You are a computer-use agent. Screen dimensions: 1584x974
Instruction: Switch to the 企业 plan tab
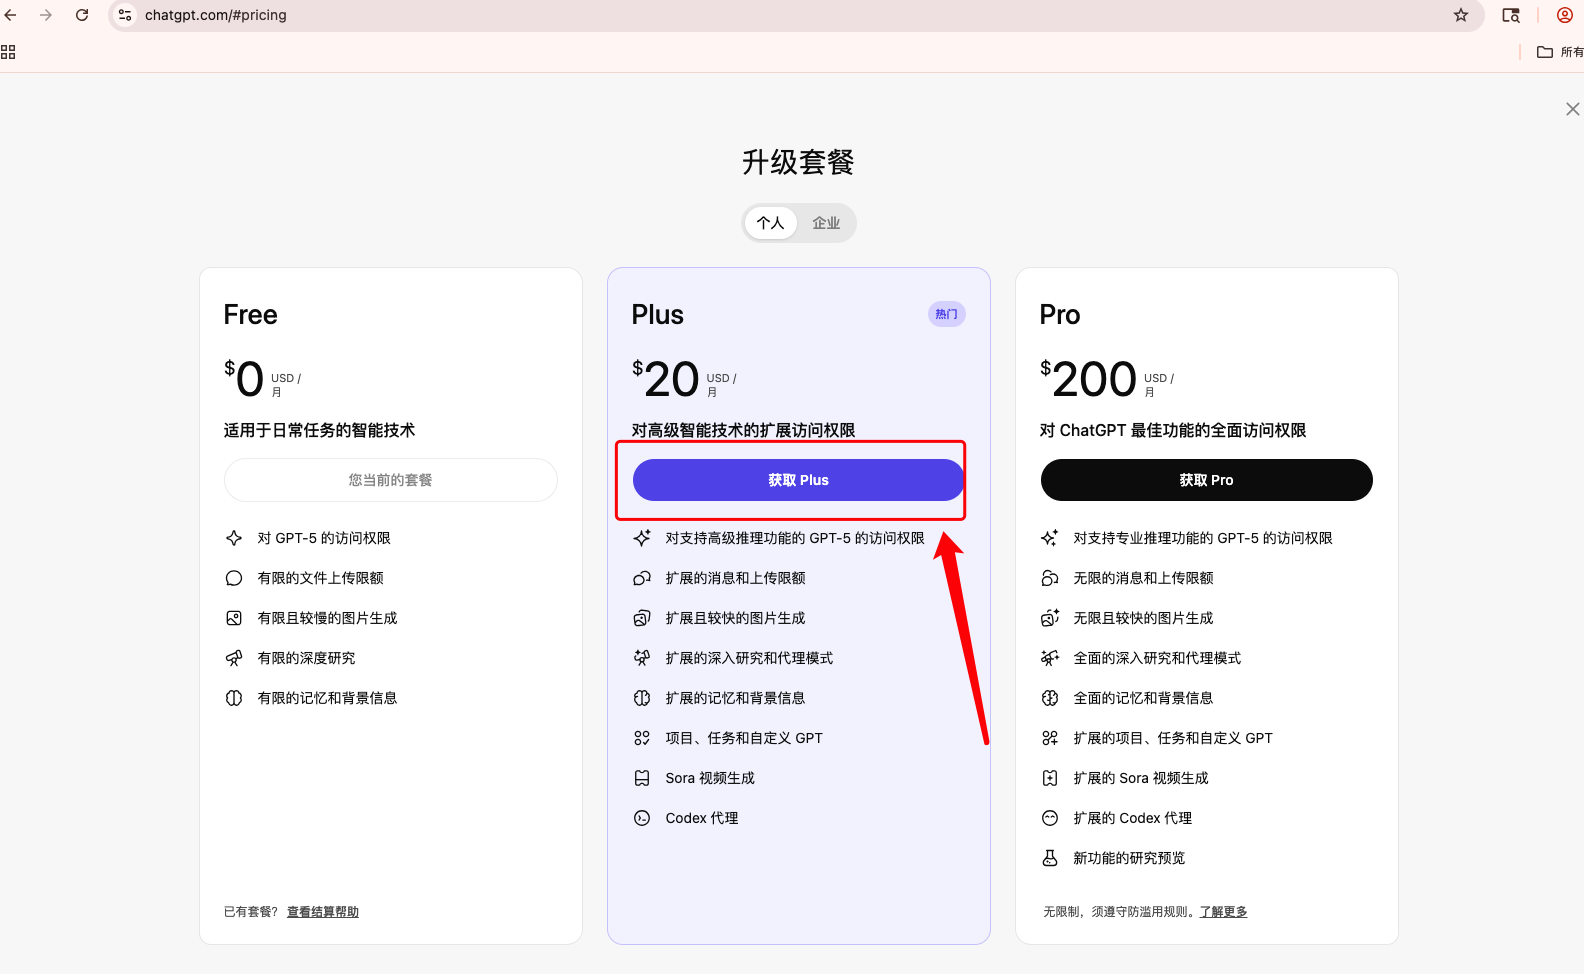(826, 223)
